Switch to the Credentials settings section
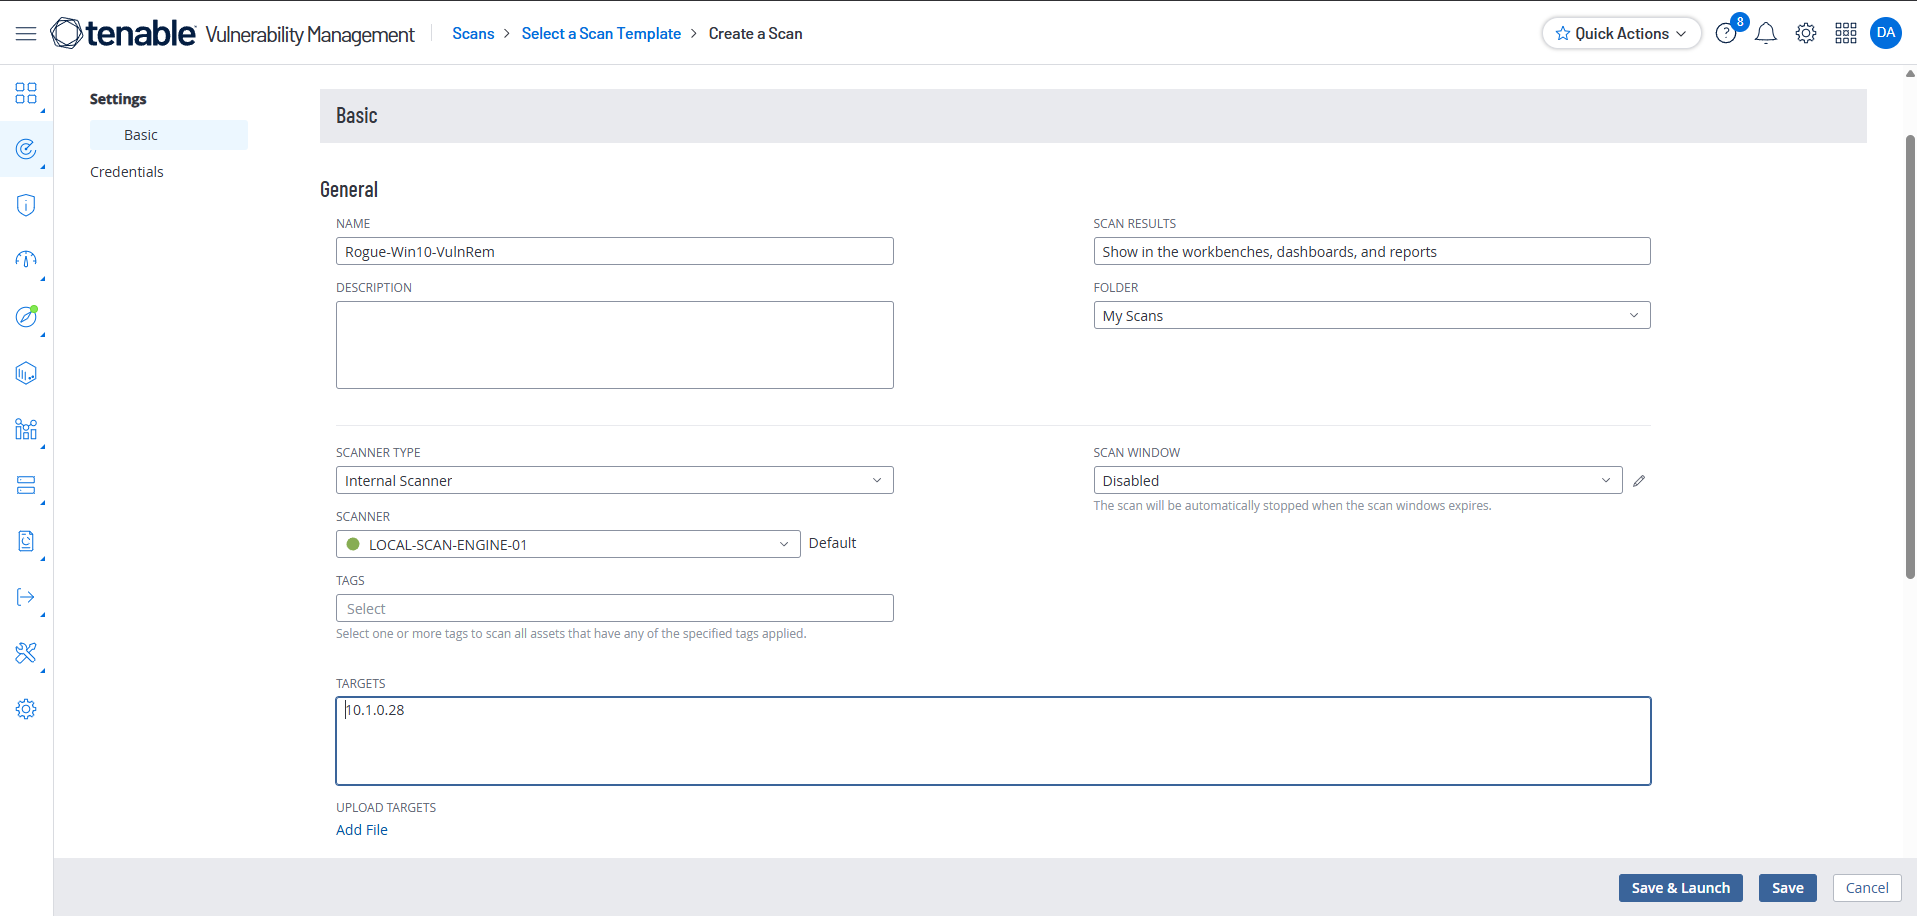 (127, 172)
